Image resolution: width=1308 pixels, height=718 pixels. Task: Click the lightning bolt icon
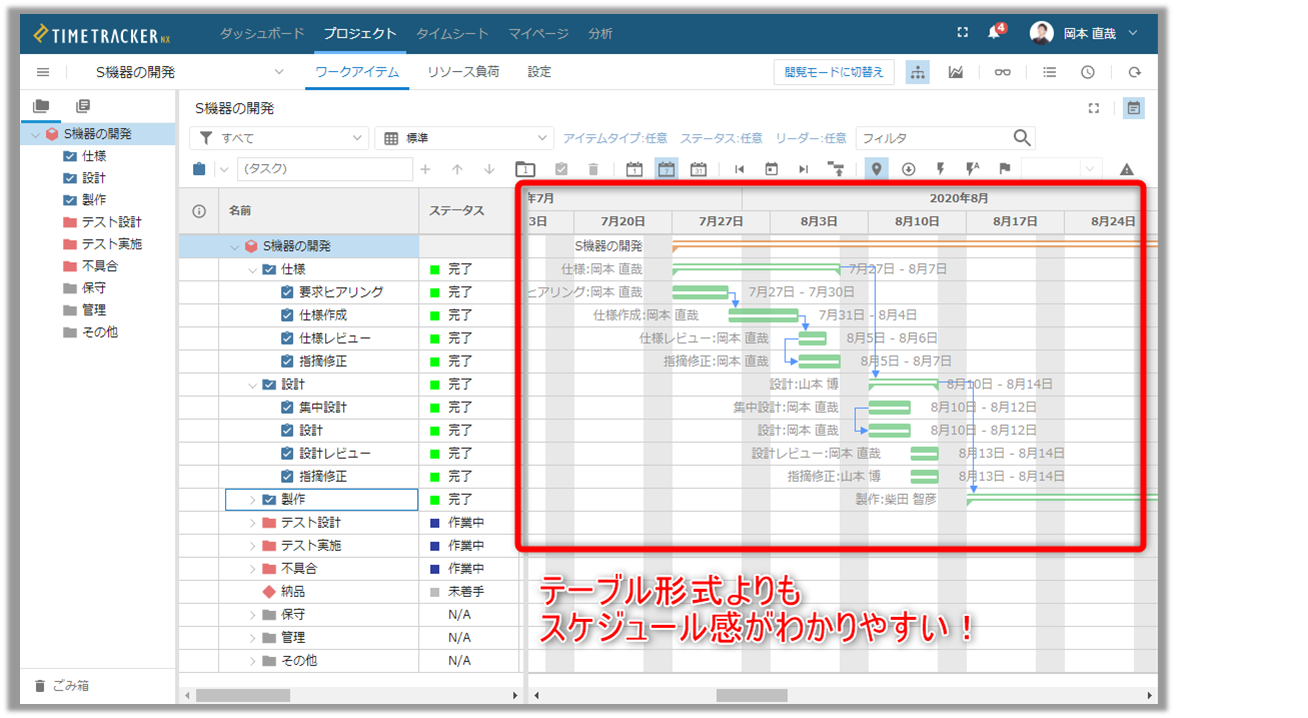pos(940,169)
